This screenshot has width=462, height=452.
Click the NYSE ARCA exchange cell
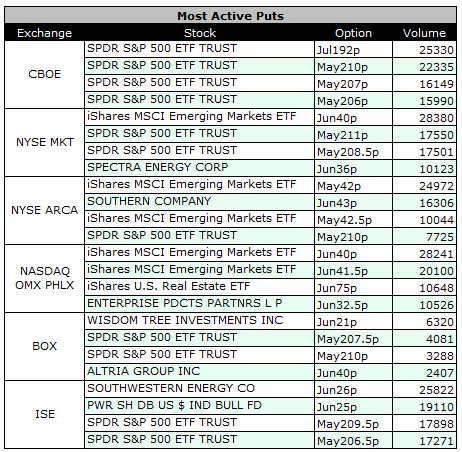45,210
